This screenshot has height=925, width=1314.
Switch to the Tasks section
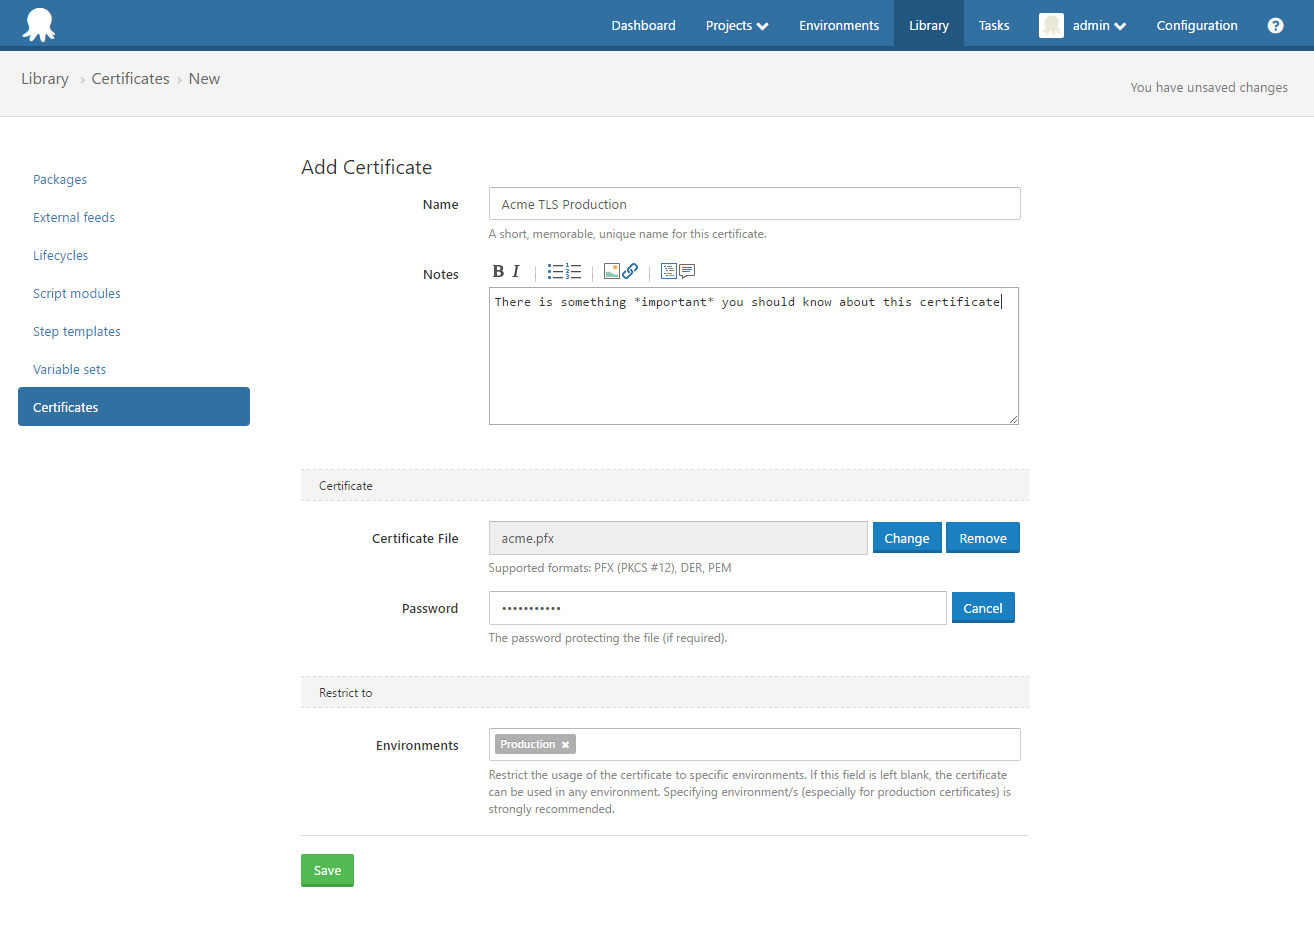point(993,25)
